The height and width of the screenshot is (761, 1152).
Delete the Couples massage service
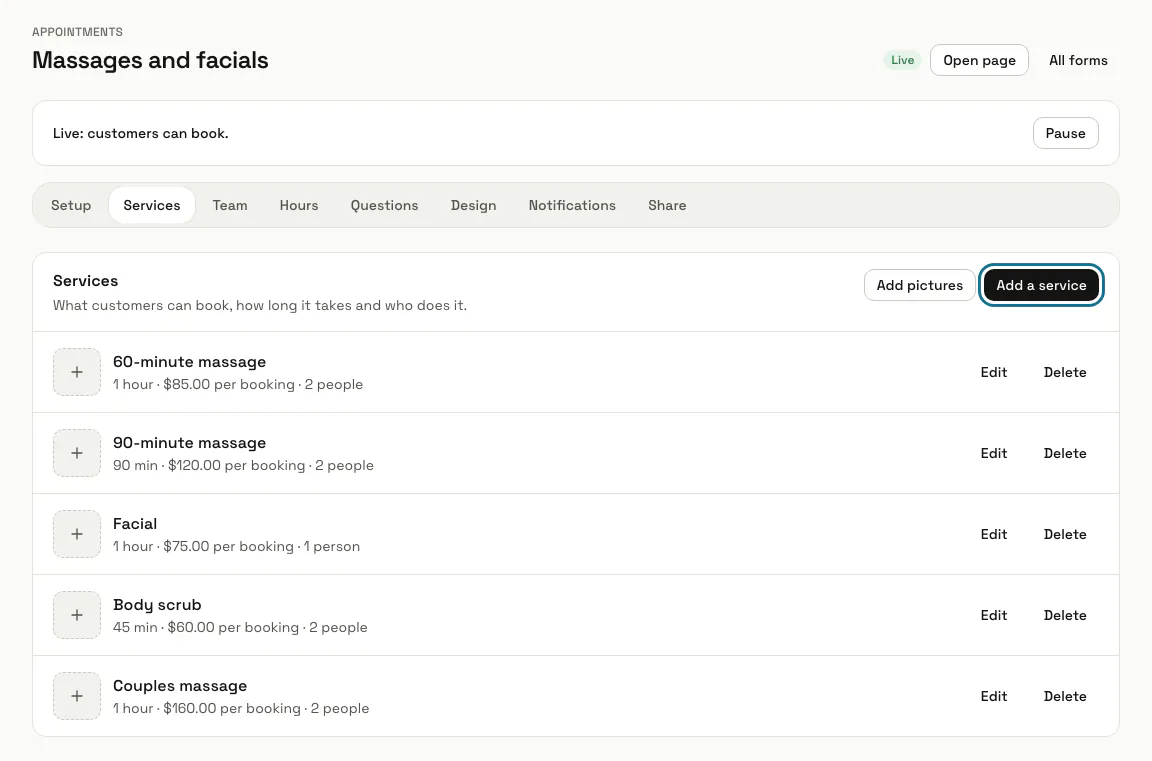[1065, 696]
